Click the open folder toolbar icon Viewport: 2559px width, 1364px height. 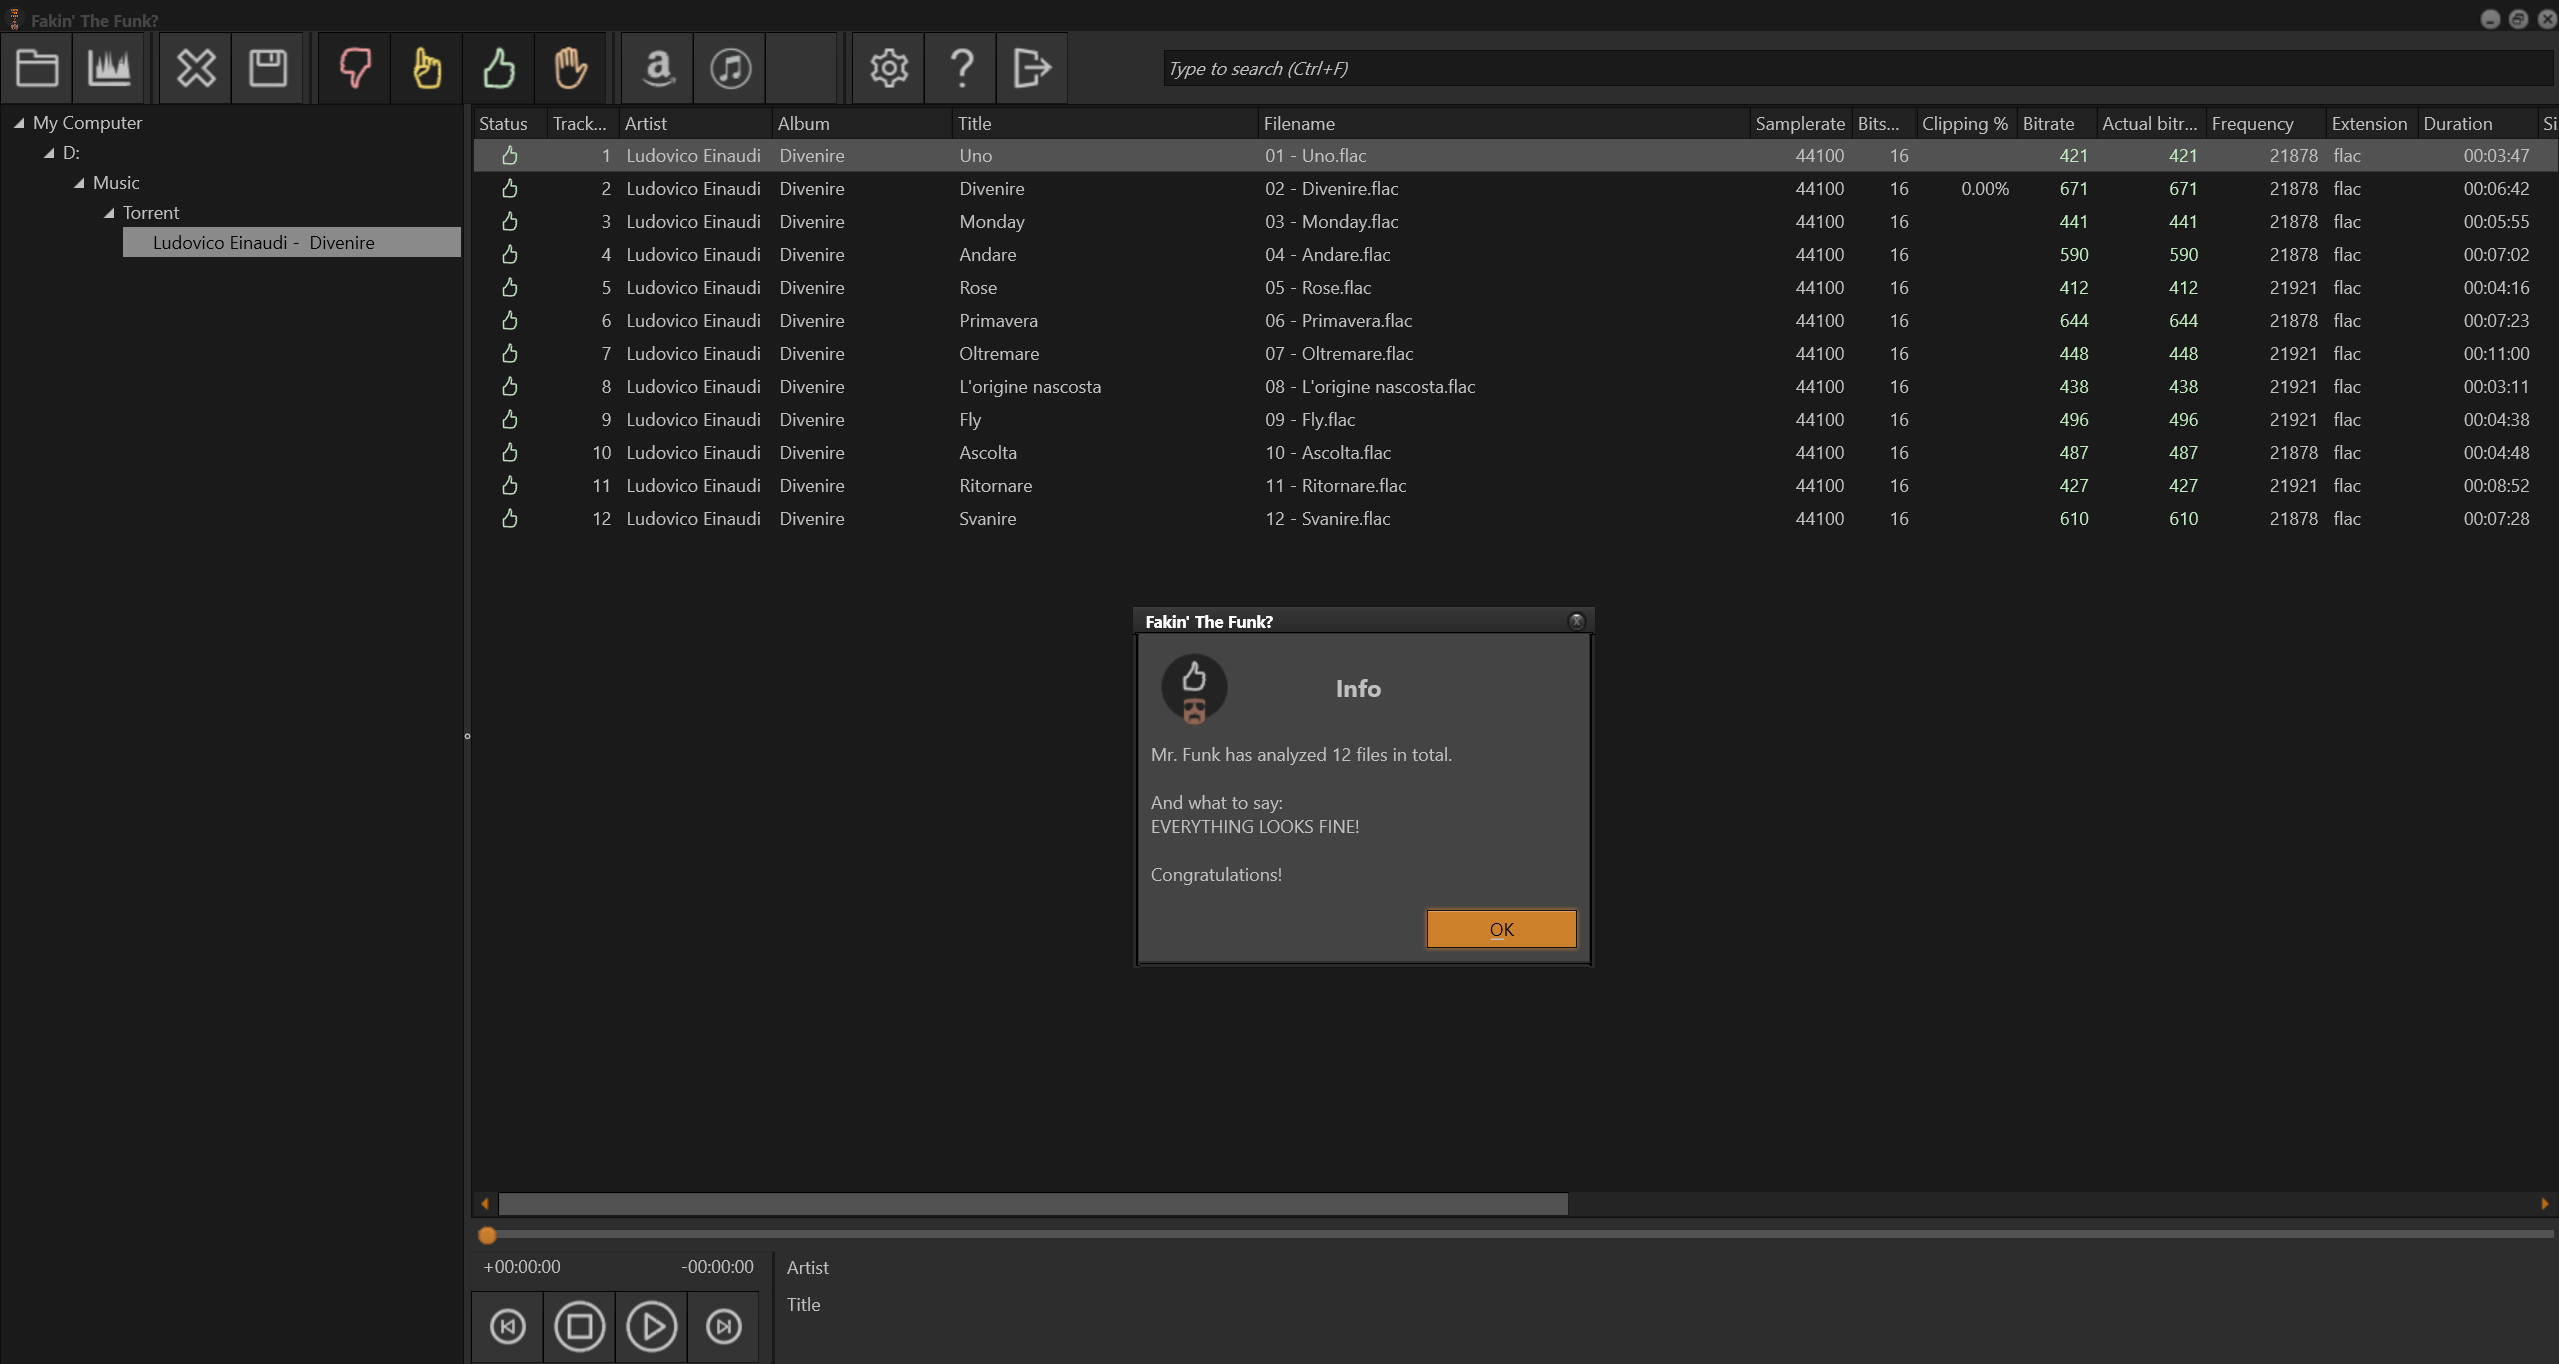tap(37, 68)
